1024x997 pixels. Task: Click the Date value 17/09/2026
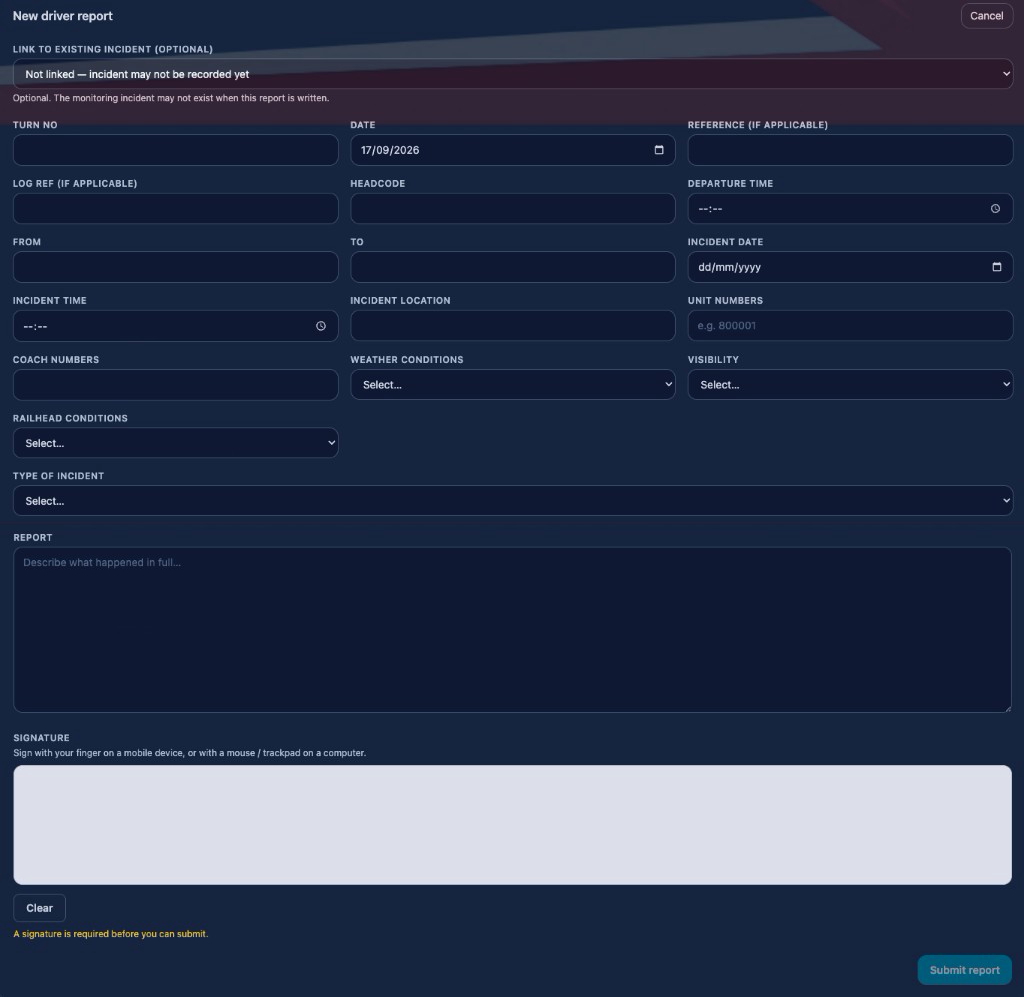(390, 150)
